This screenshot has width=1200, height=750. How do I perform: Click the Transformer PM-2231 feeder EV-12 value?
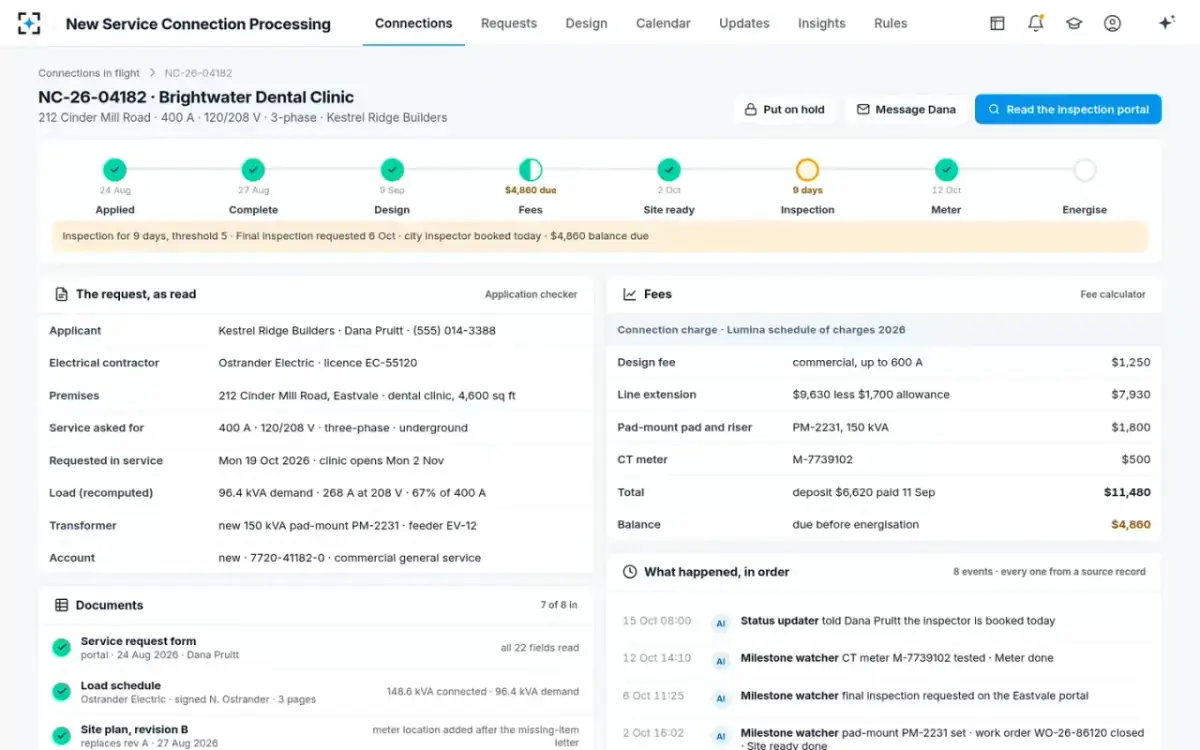point(347,526)
